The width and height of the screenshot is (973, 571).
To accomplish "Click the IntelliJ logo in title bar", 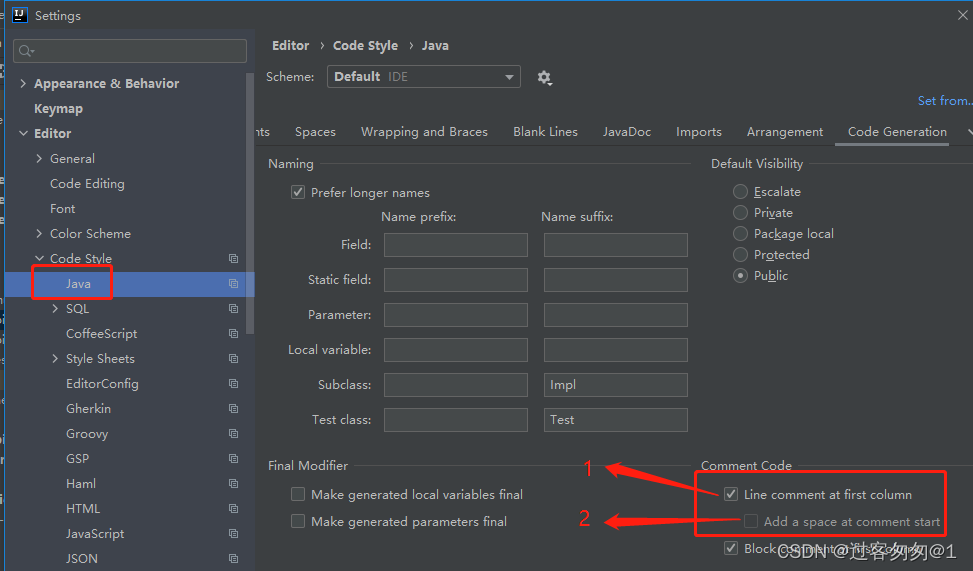I will (x=20, y=15).
